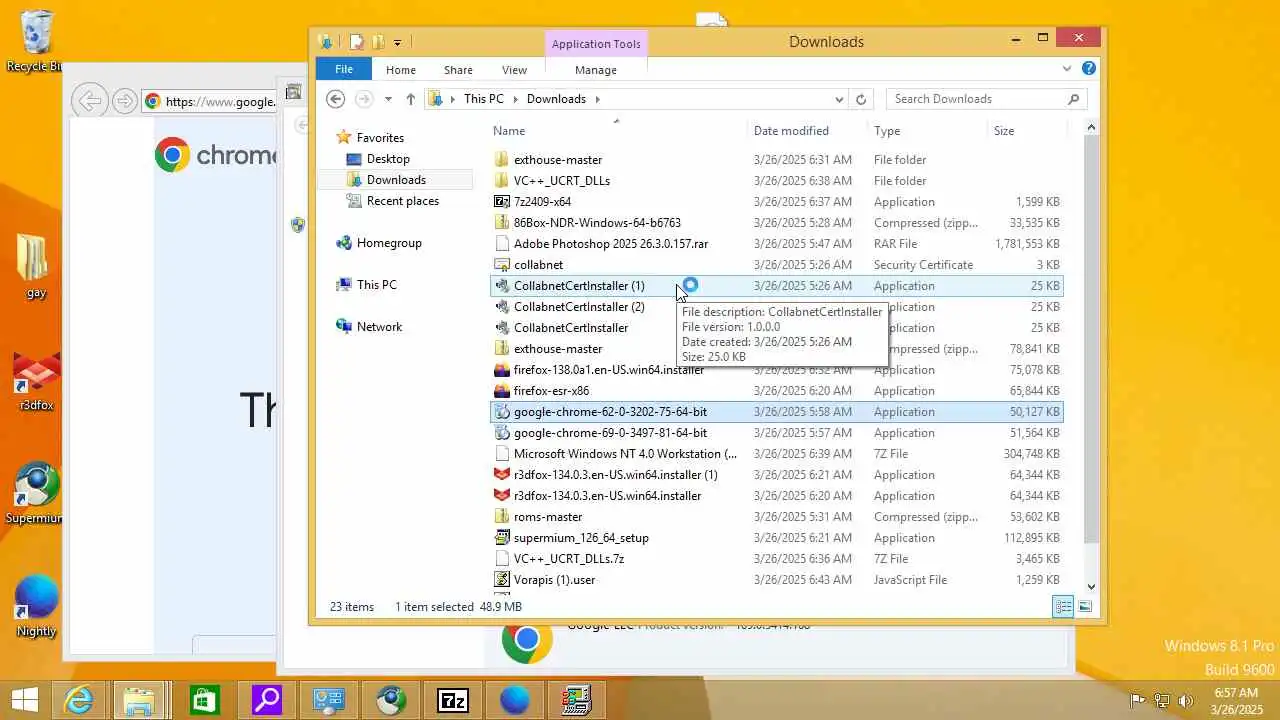Open the recent locations dropdown arrow
Viewport: 1280px width, 720px height.
387,99
